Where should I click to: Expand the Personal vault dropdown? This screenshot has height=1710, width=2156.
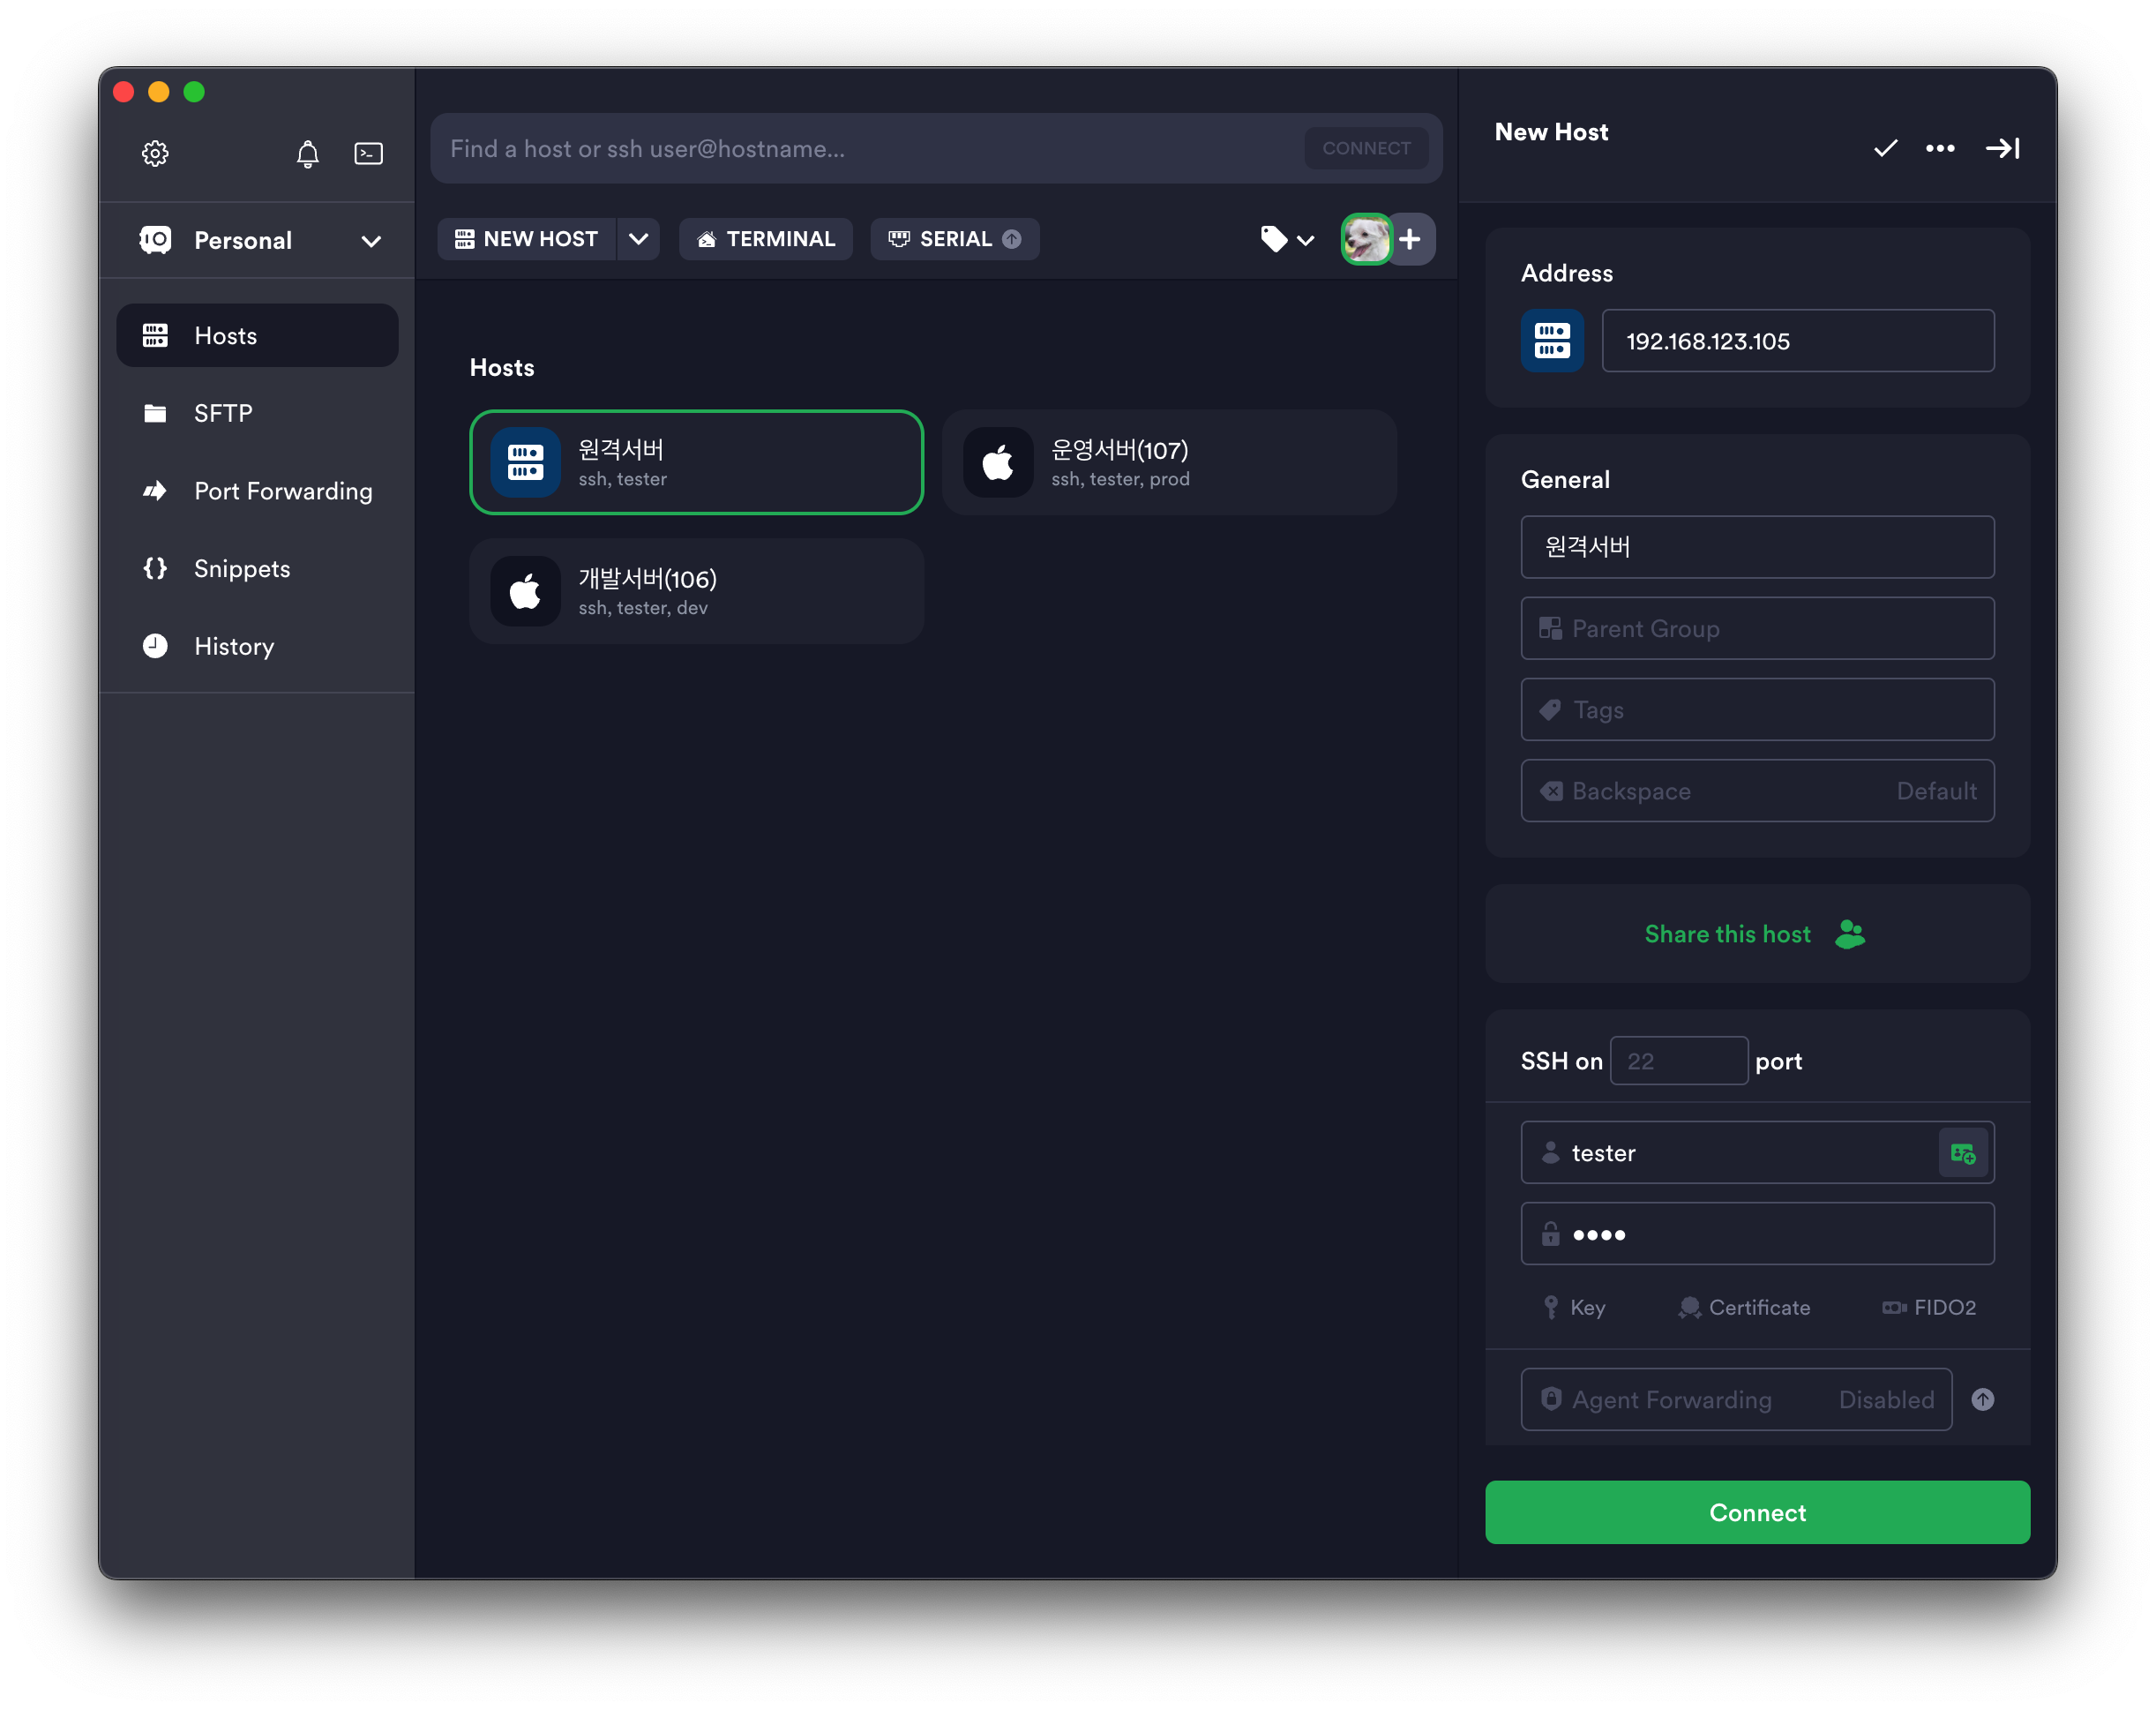coord(371,241)
